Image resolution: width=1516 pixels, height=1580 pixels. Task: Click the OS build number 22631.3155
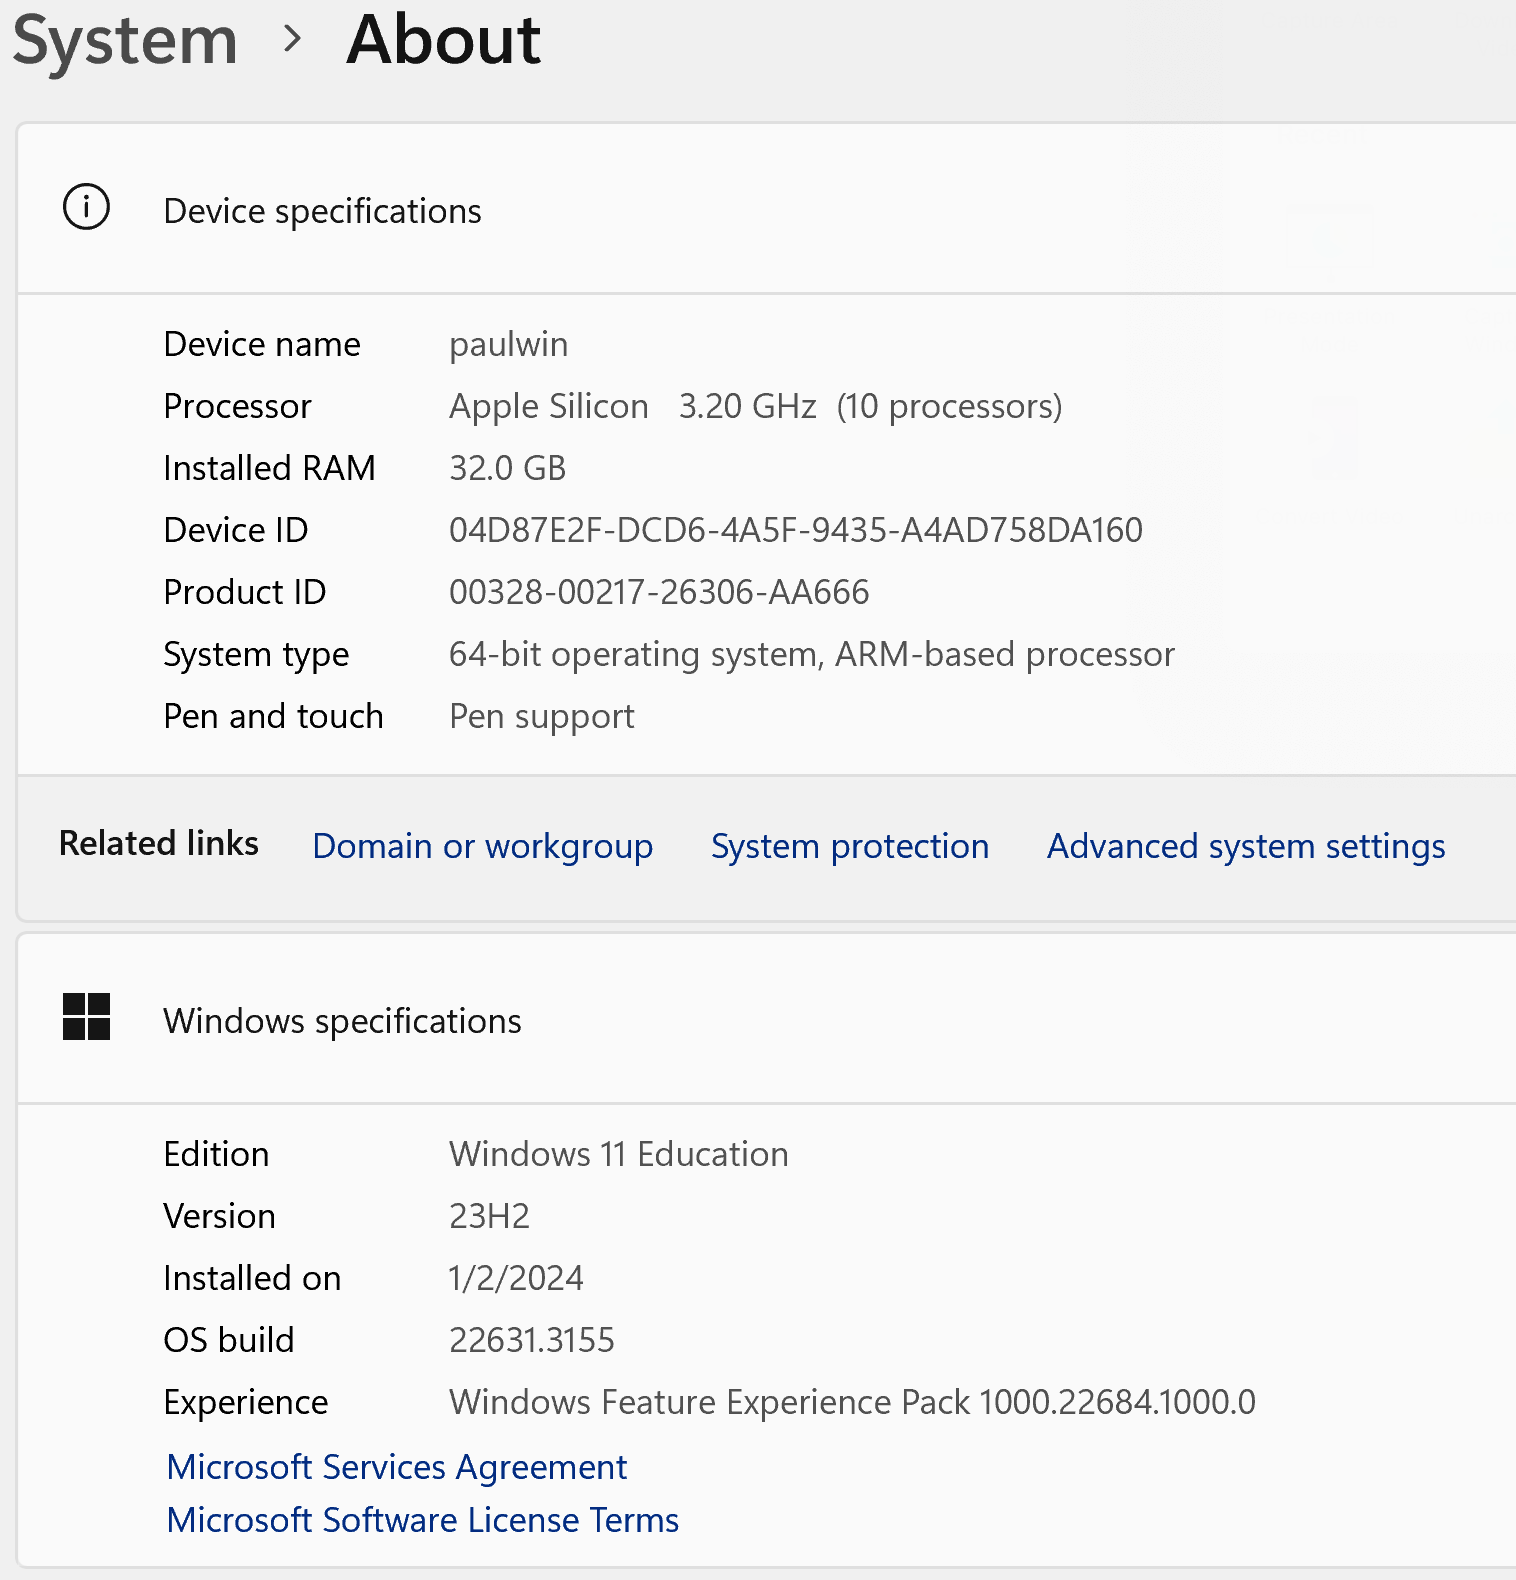pyautogui.click(x=531, y=1340)
